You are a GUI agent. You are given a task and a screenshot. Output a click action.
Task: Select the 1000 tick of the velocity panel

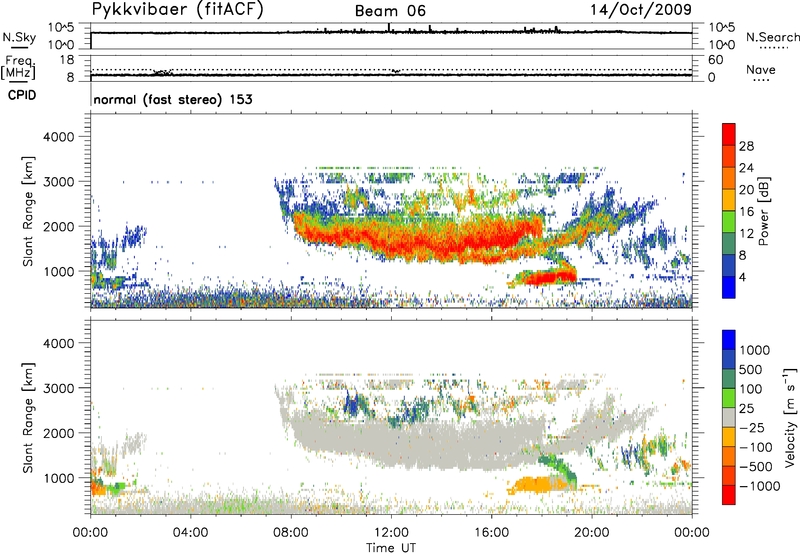(58, 478)
